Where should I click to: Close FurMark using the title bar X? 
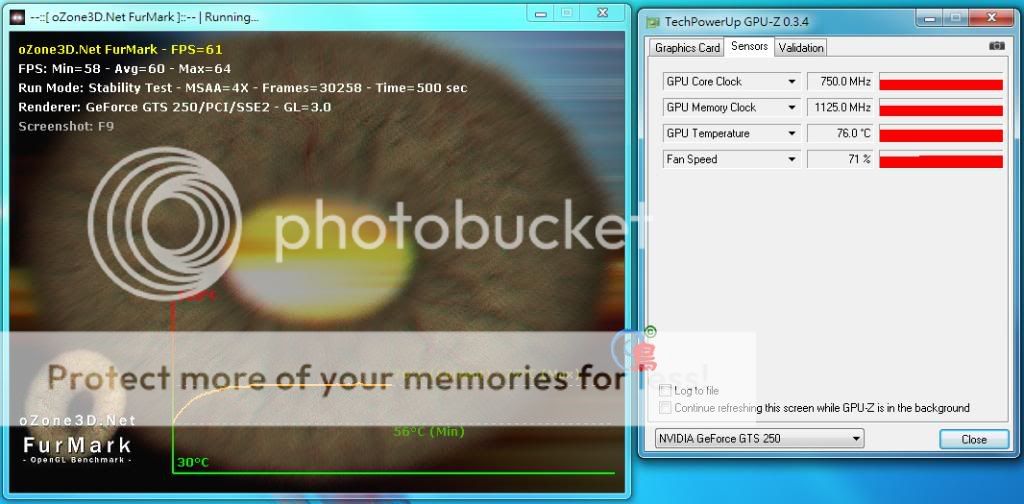click(603, 13)
